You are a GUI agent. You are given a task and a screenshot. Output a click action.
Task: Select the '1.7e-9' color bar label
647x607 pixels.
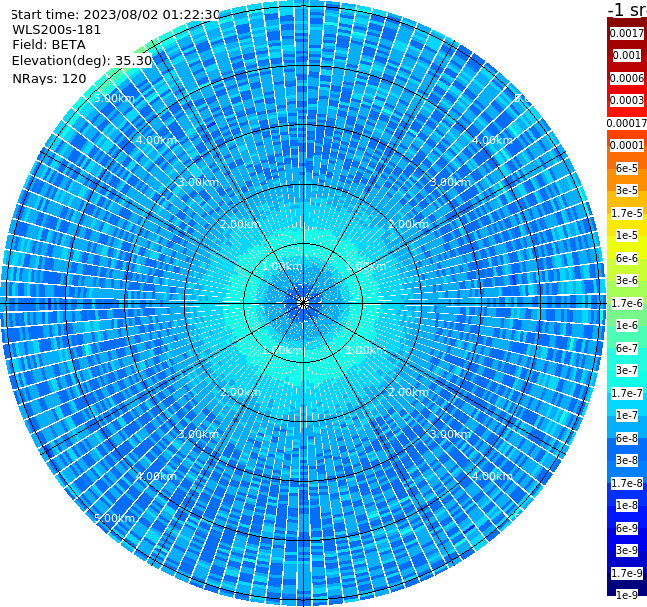coord(627,573)
